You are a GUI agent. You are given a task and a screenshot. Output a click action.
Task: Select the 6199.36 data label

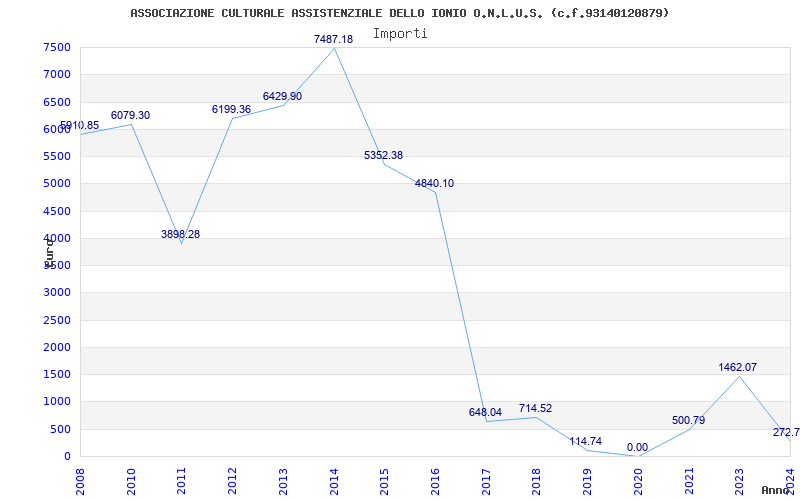click(x=232, y=109)
